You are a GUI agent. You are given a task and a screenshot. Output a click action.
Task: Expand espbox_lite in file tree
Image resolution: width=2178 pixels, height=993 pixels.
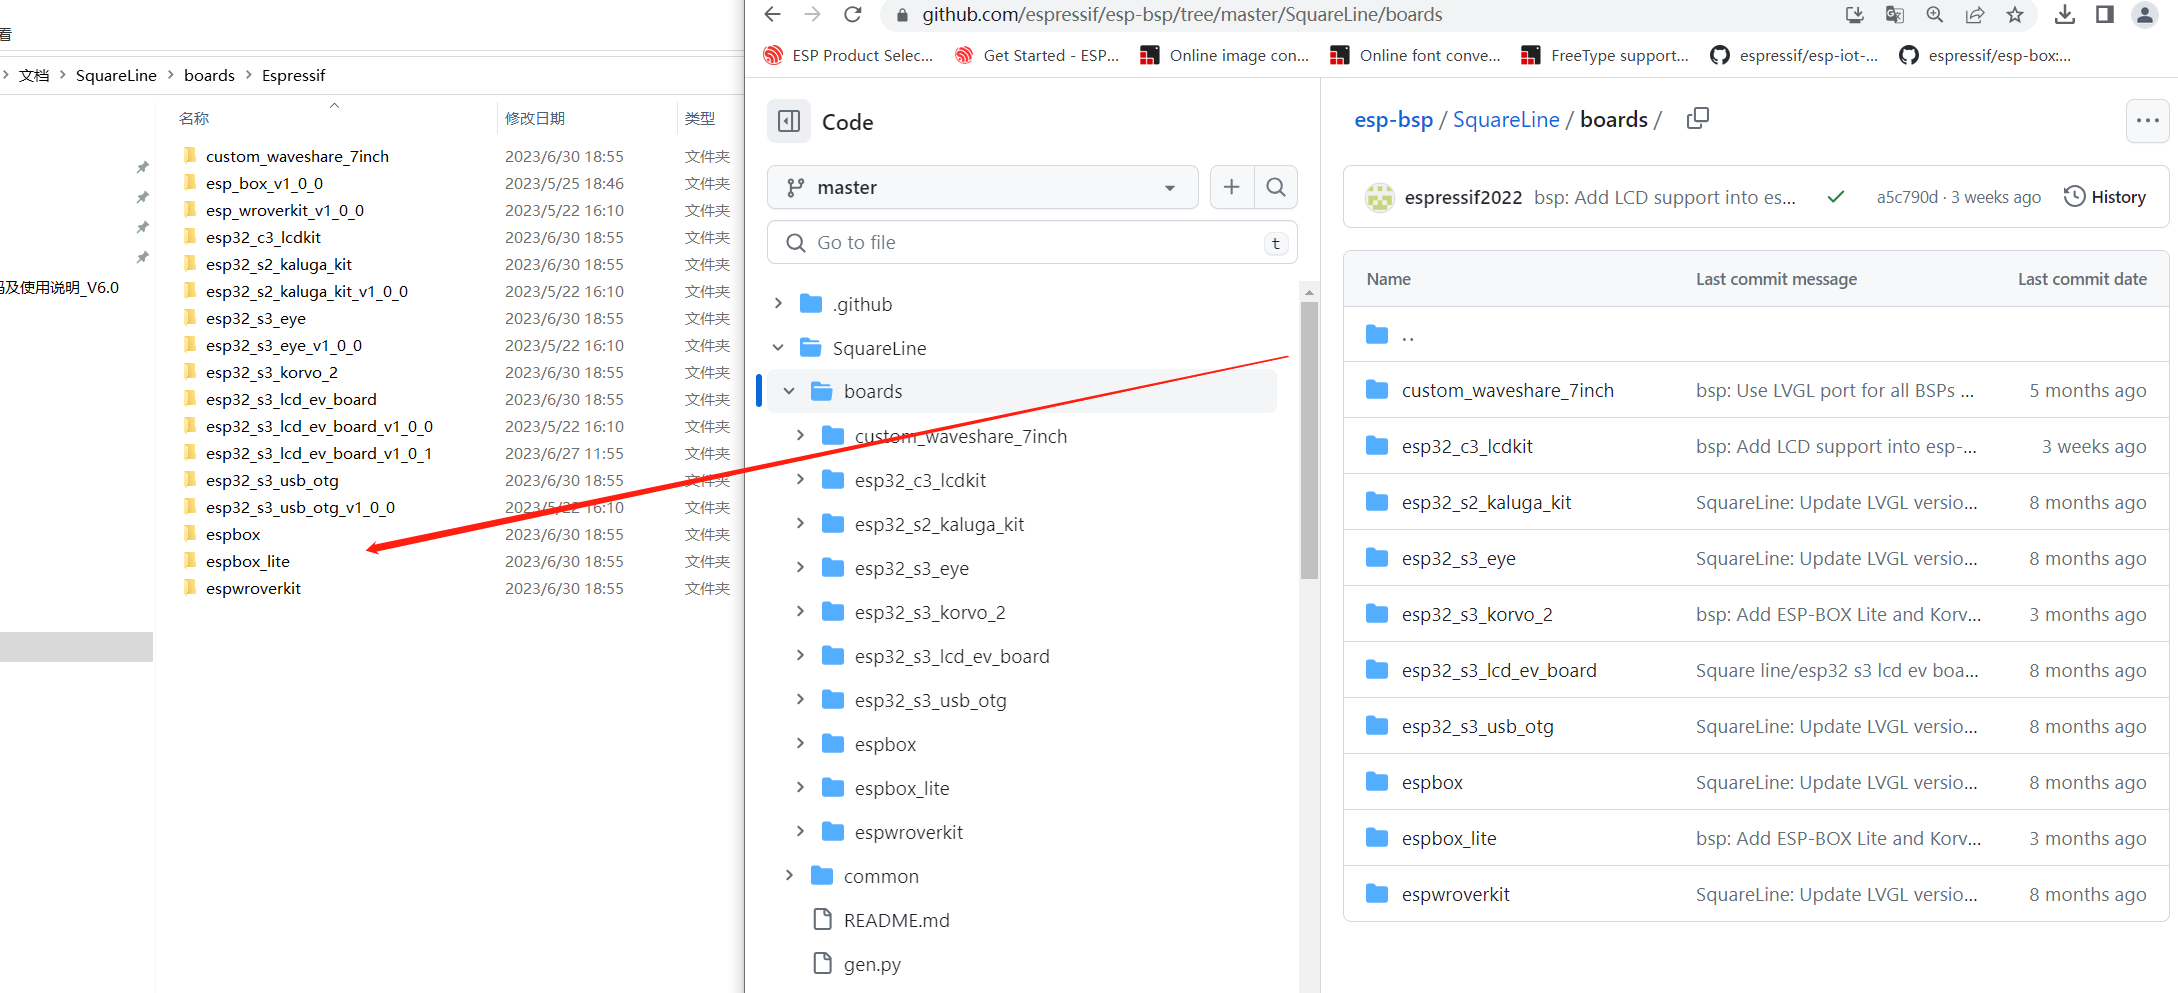click(x=800, y=787)
